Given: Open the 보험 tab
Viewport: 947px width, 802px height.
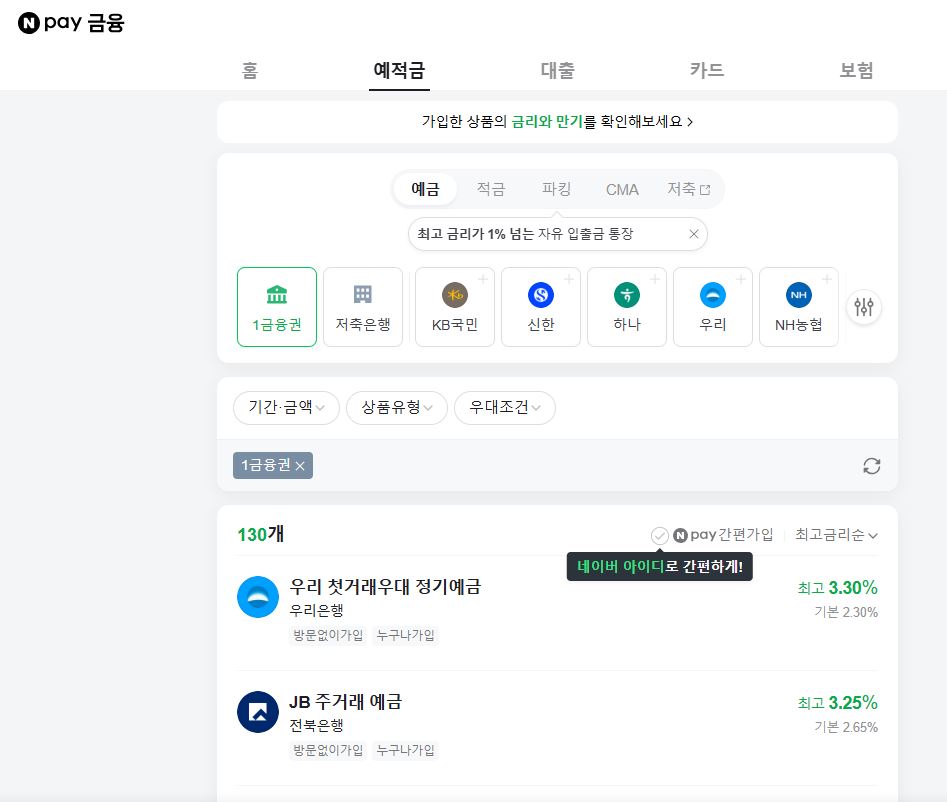Looking at the screenshot, I should tap(856, 71).
